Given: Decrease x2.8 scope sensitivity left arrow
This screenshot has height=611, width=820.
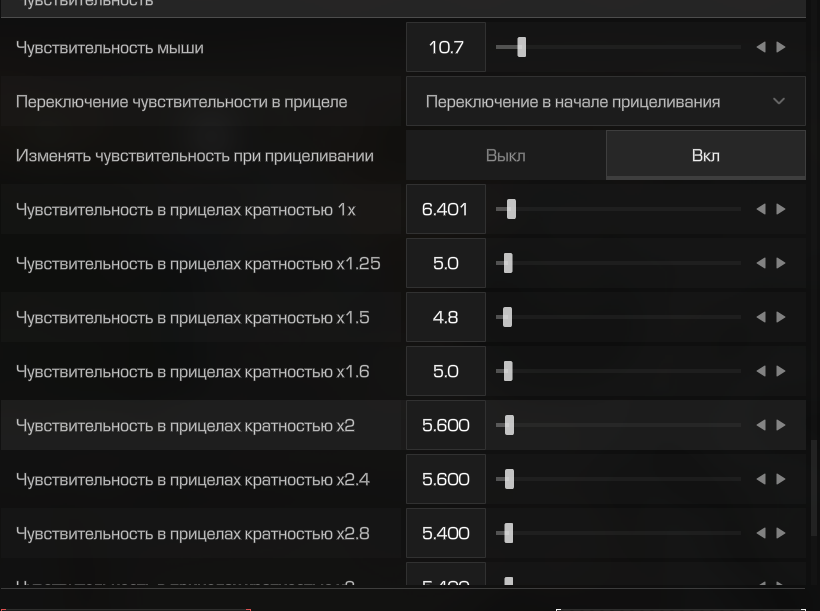Looking at the screenshot, I should coord(761,533).
